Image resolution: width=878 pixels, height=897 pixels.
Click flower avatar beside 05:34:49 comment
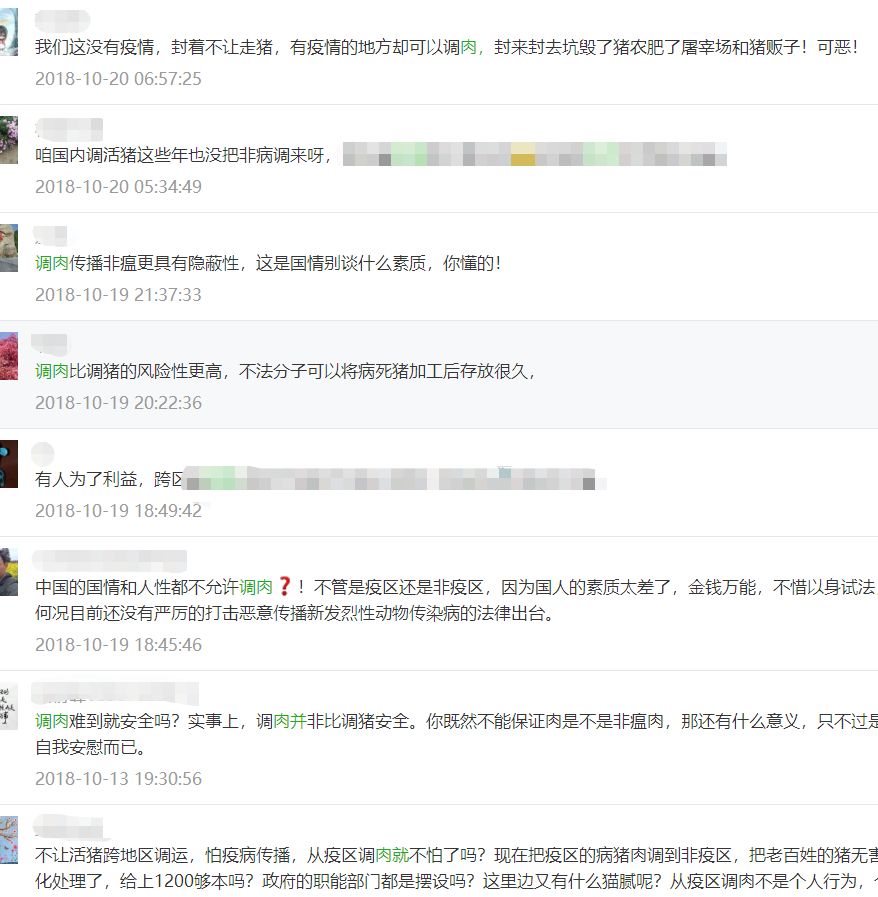point(9,140)
